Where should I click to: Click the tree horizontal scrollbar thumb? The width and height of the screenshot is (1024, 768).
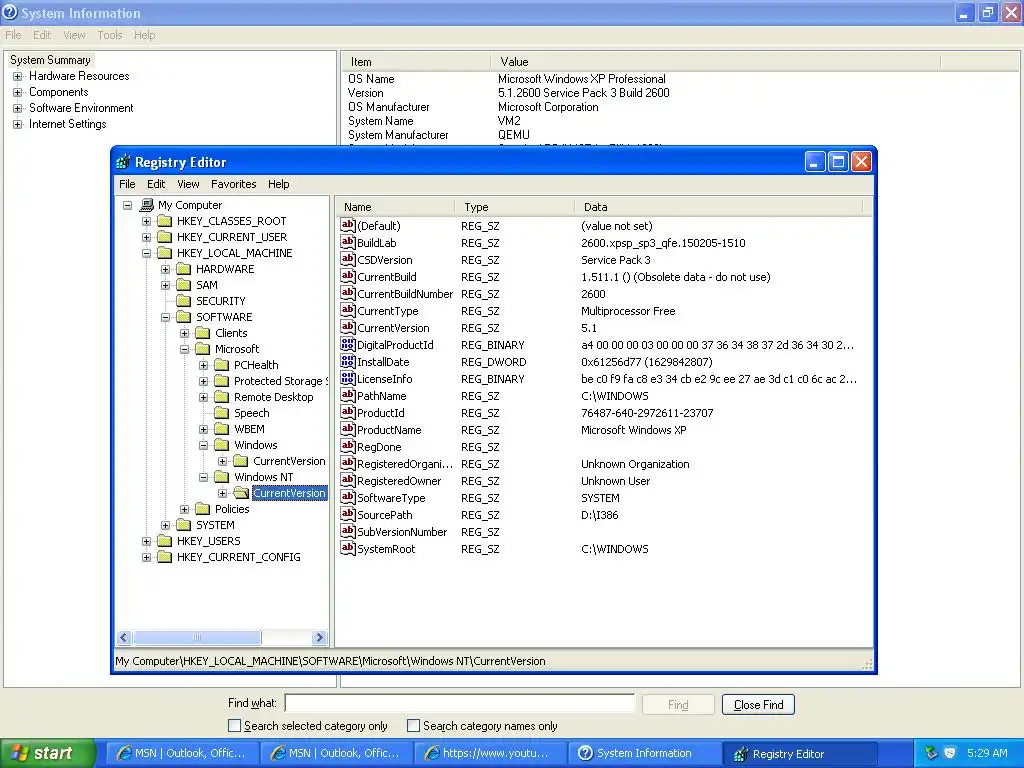click(x=197, y=637)
